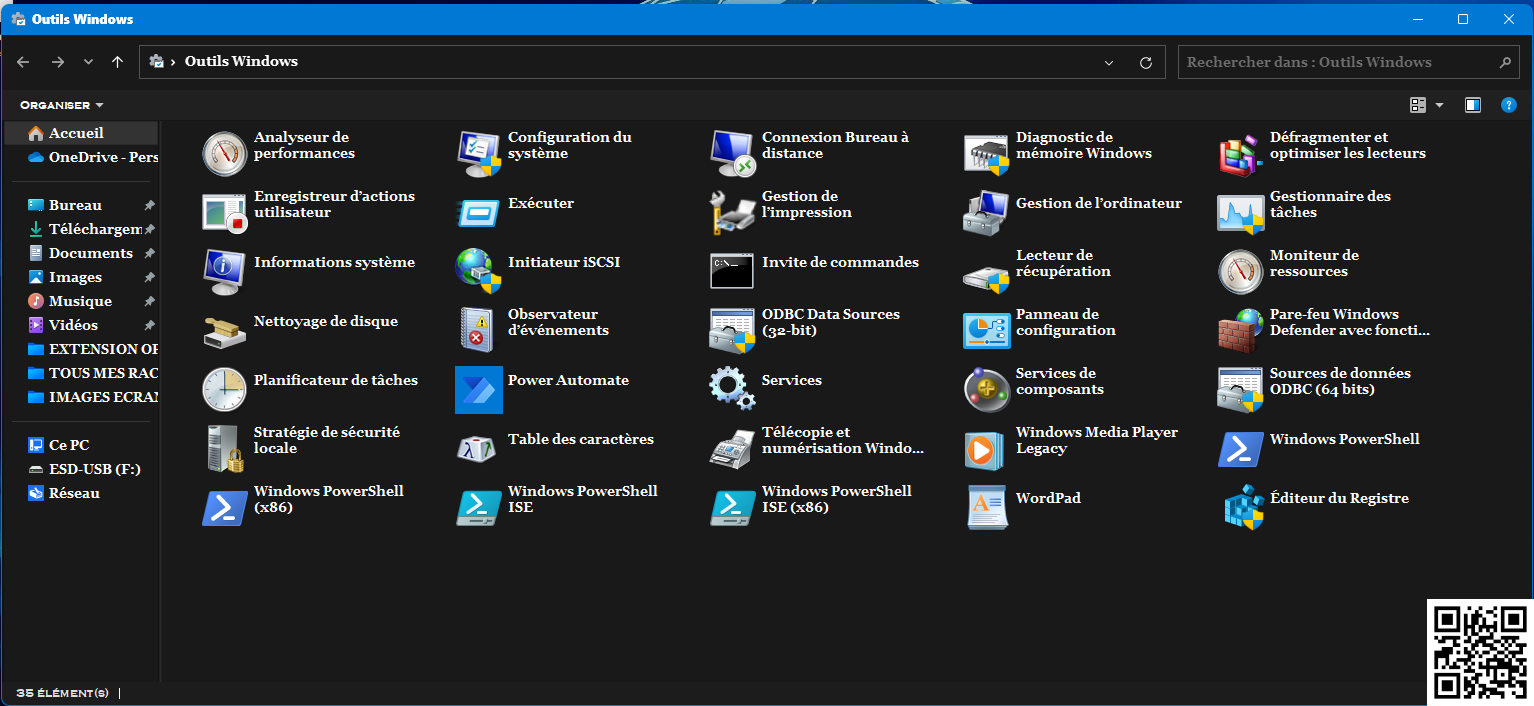
Task: Open Moniteur de ressources icon
Action: point(1240,271)
